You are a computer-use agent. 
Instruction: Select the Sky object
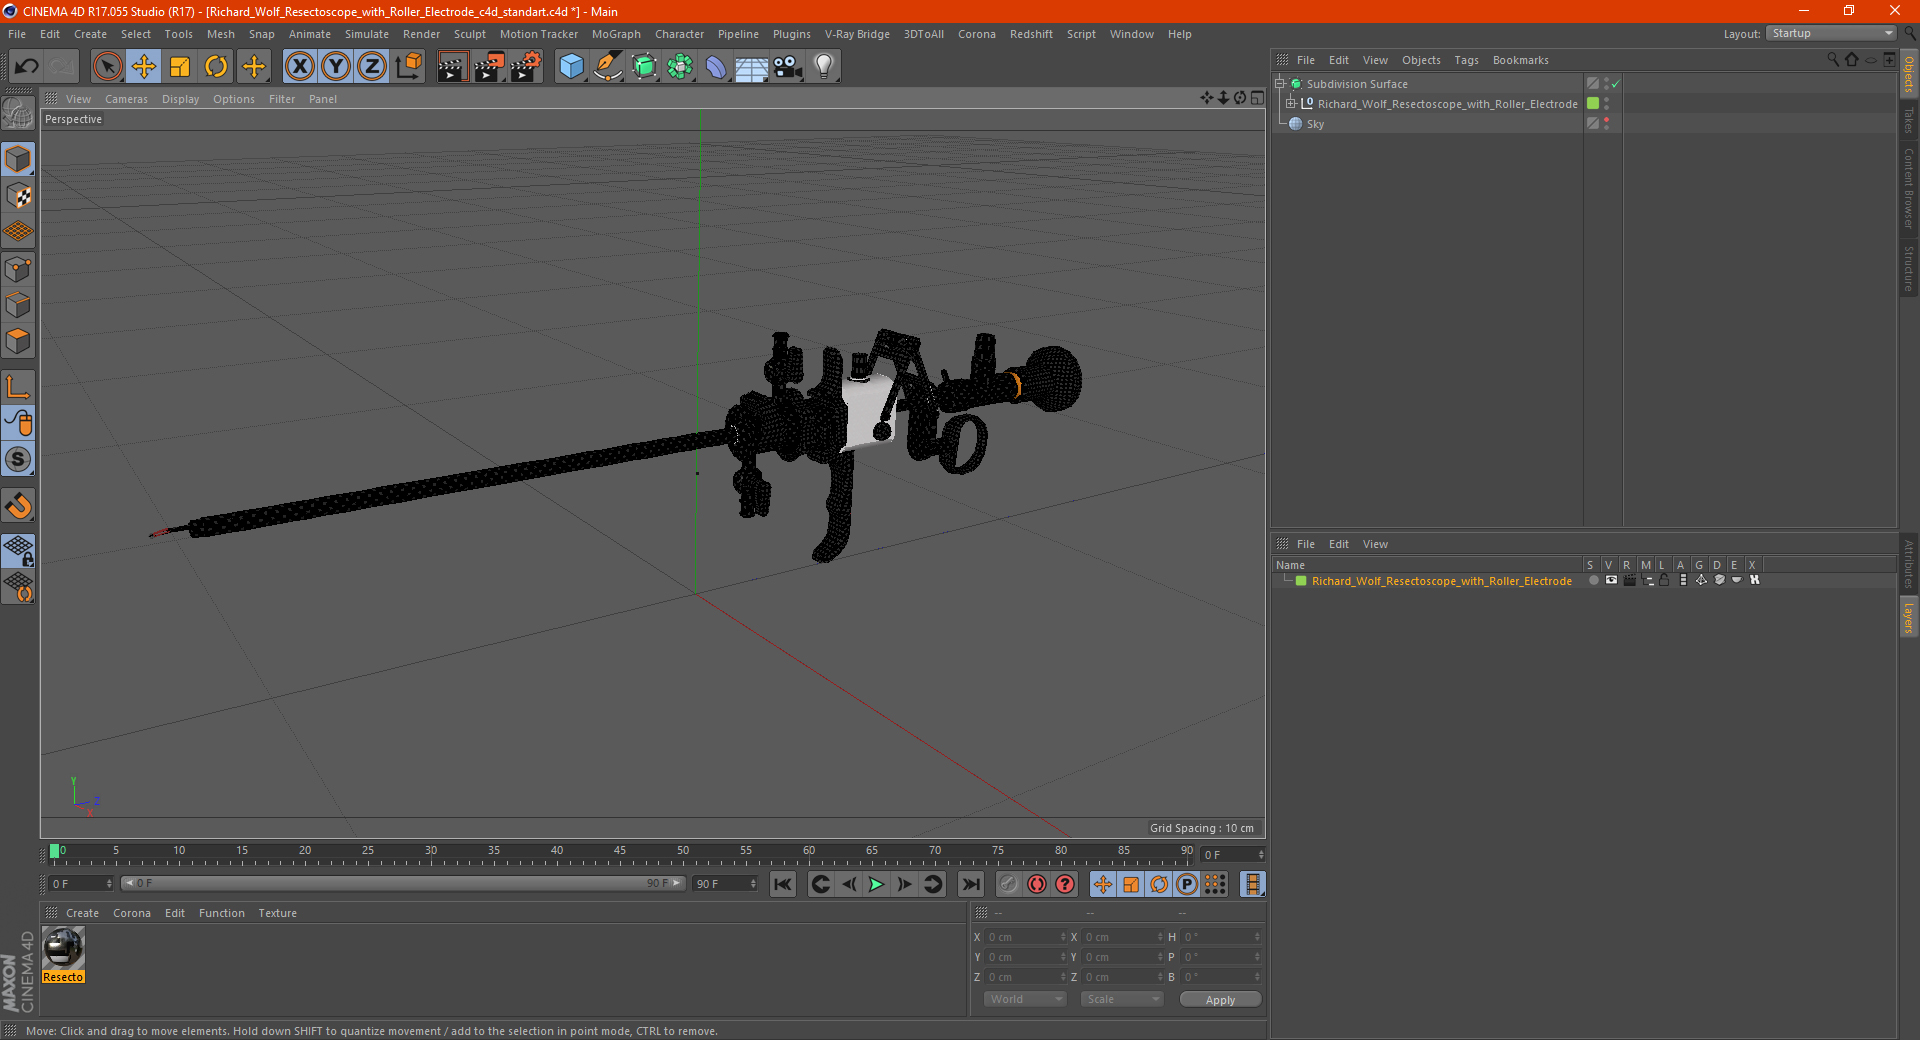click(x=1315, y=124)
